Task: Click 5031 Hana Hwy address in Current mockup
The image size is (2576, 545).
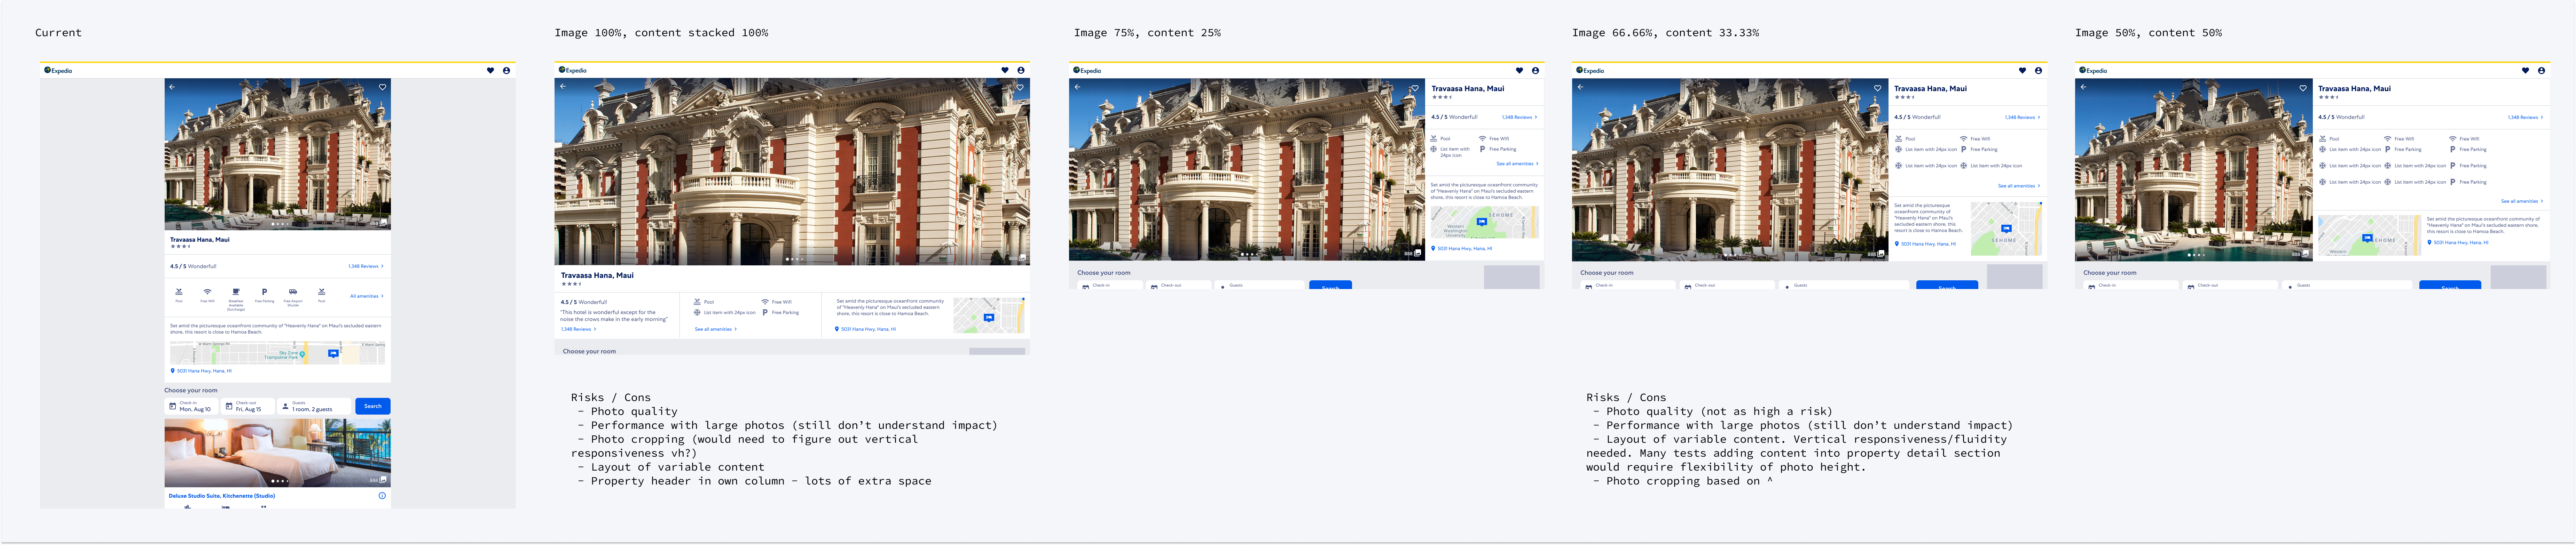Action: point(201,371)
